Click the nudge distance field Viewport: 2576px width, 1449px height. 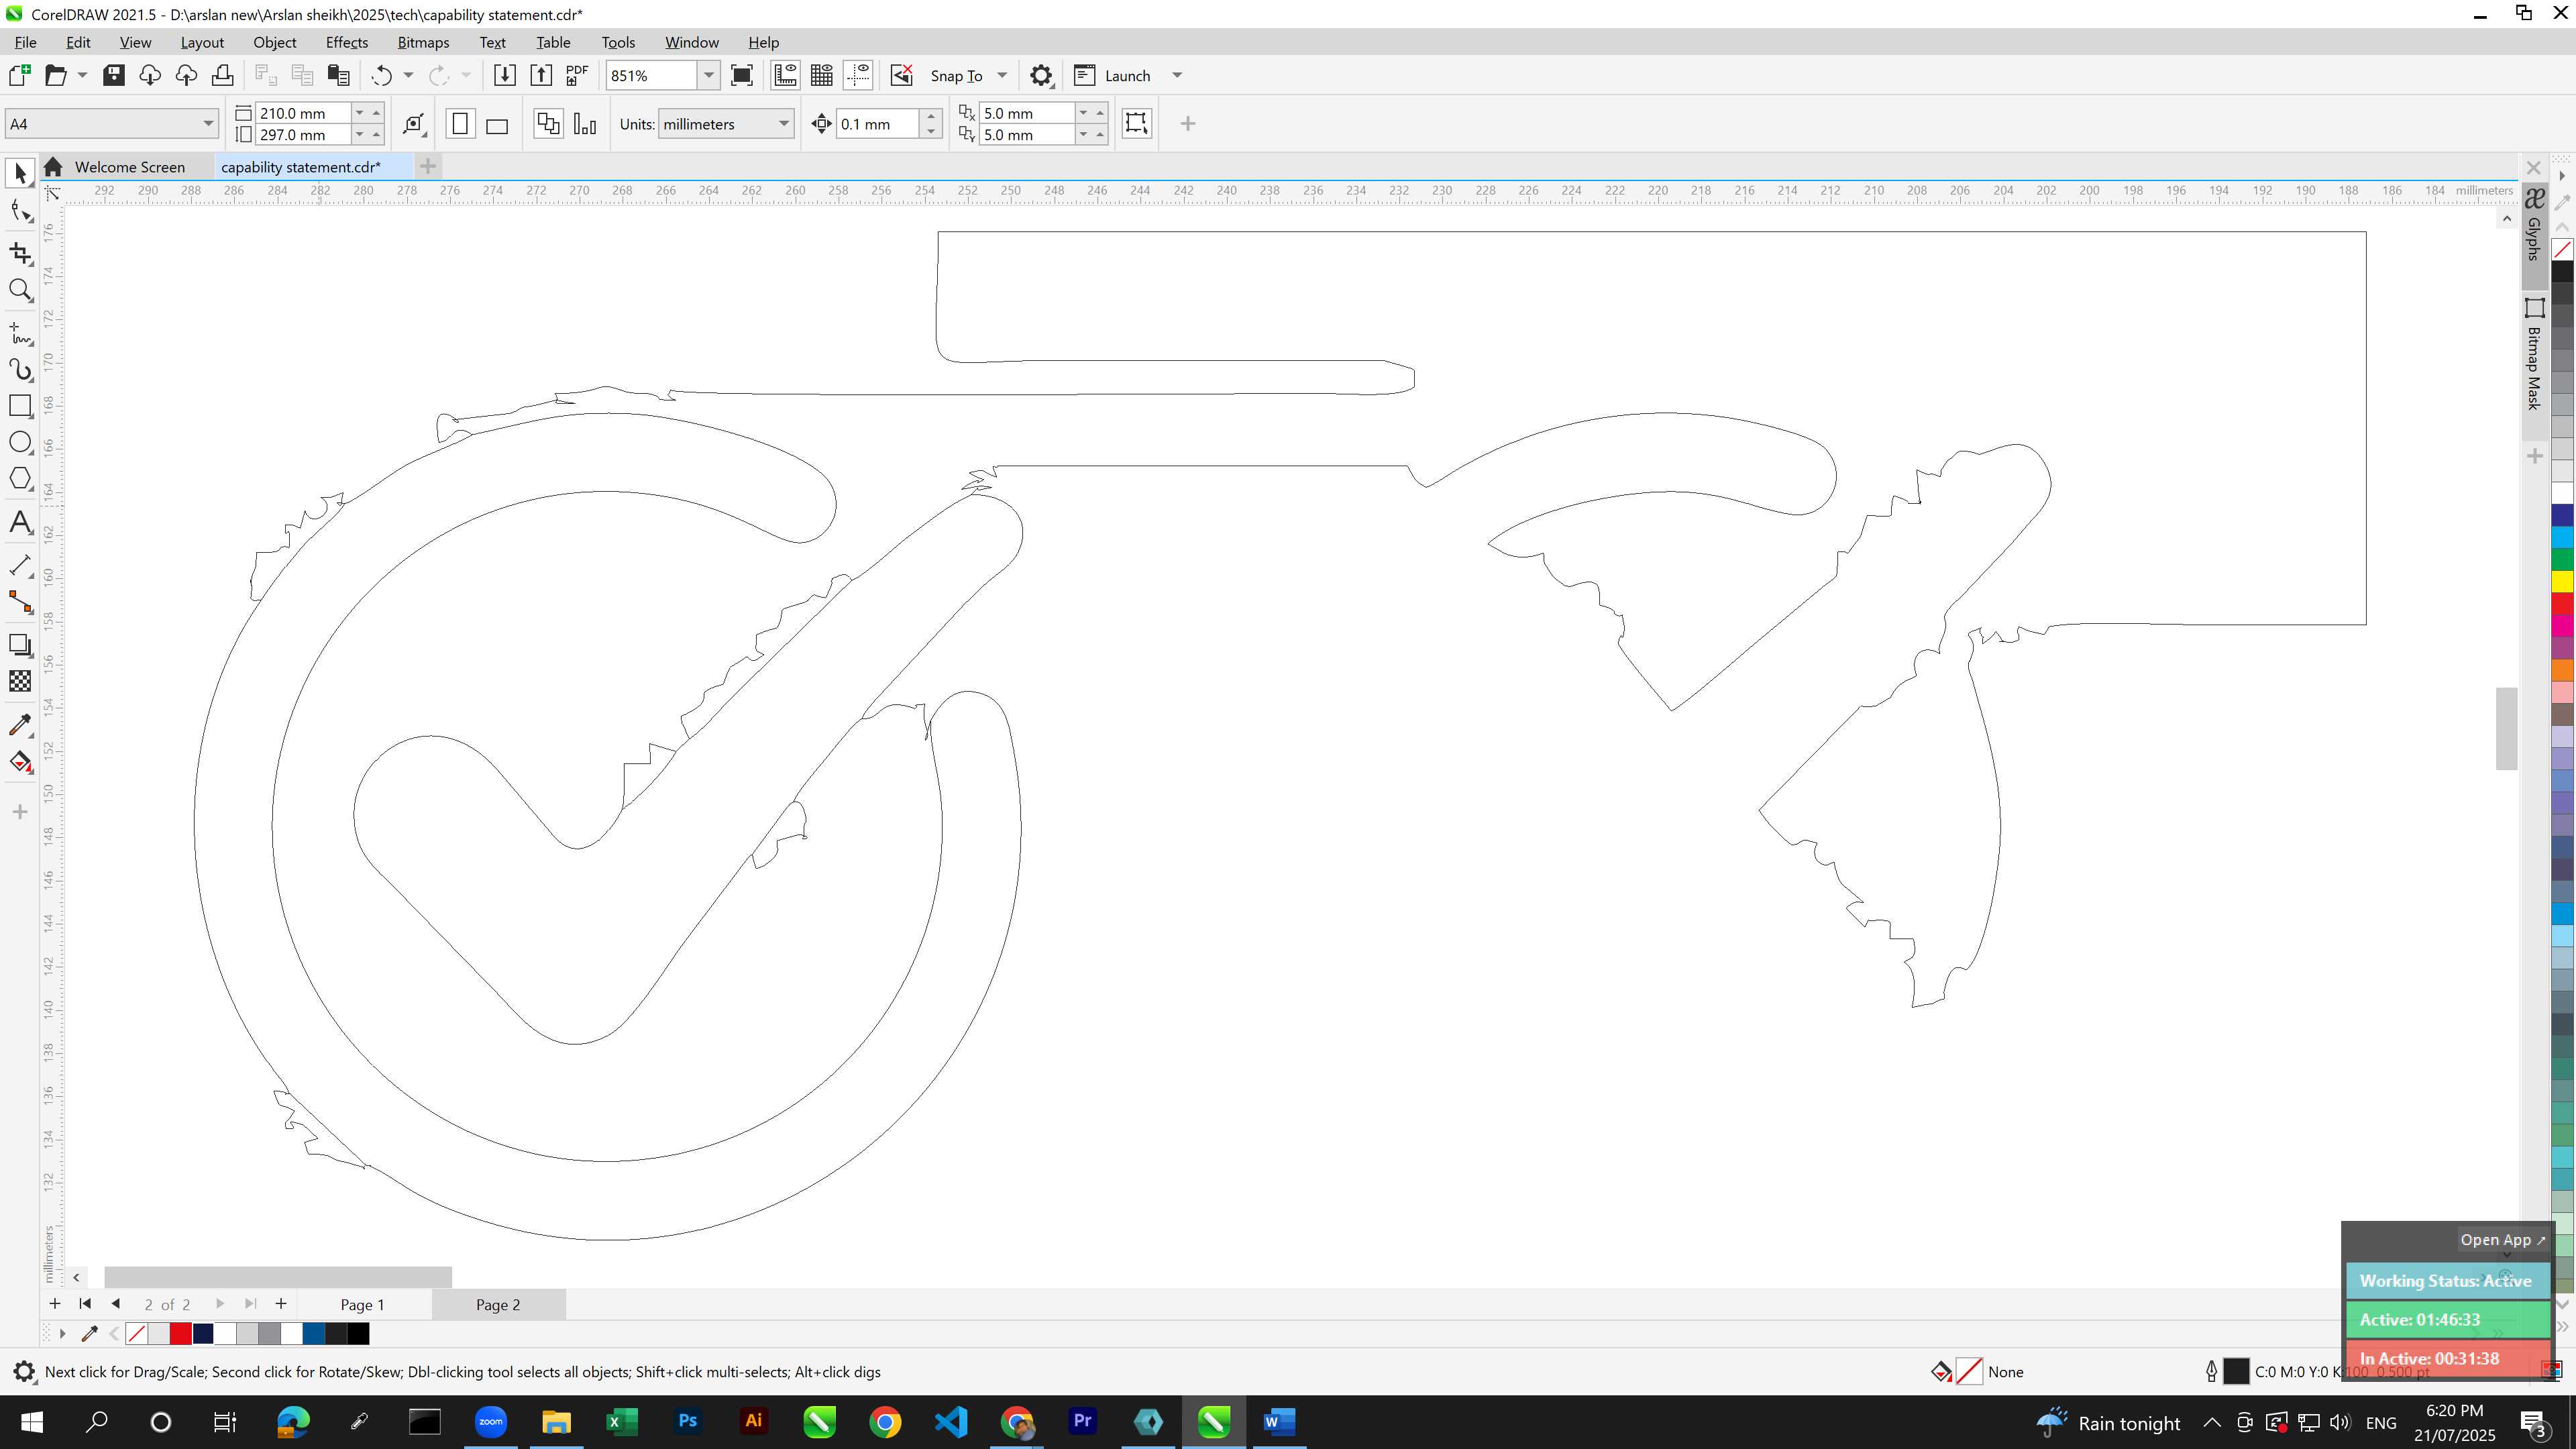coord(877,124)
